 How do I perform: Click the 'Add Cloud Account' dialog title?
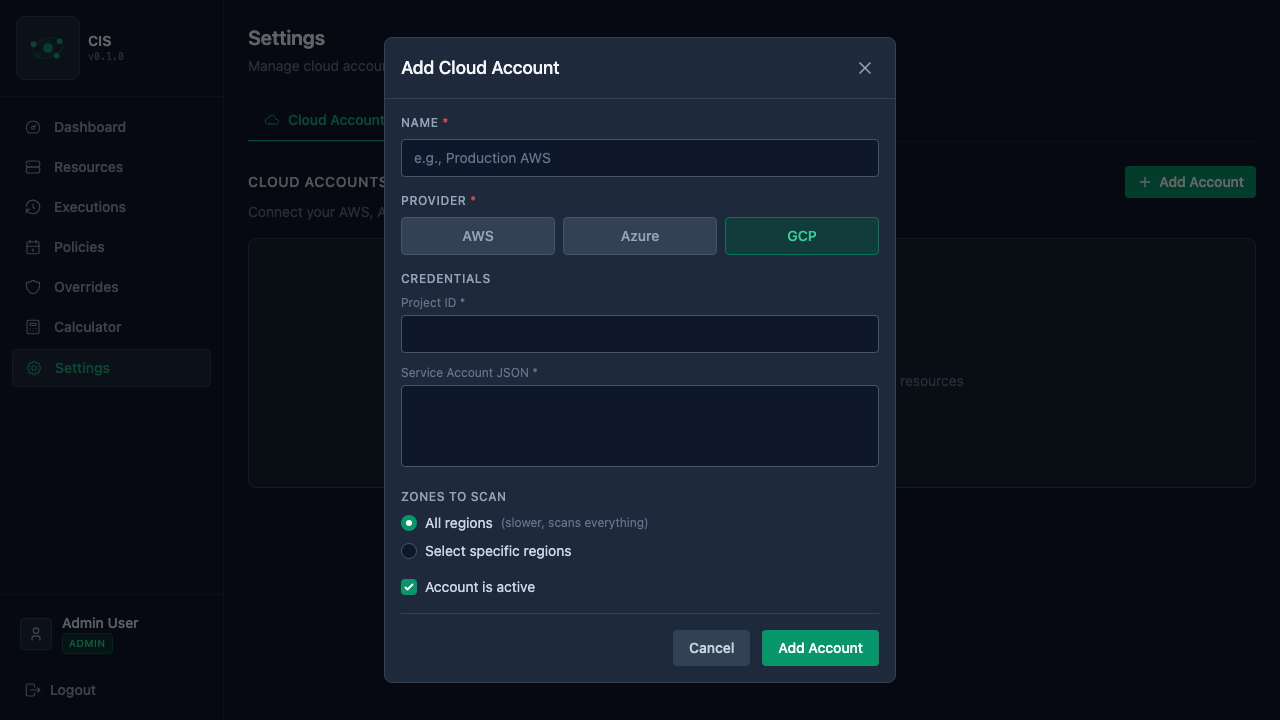point(480,68)
